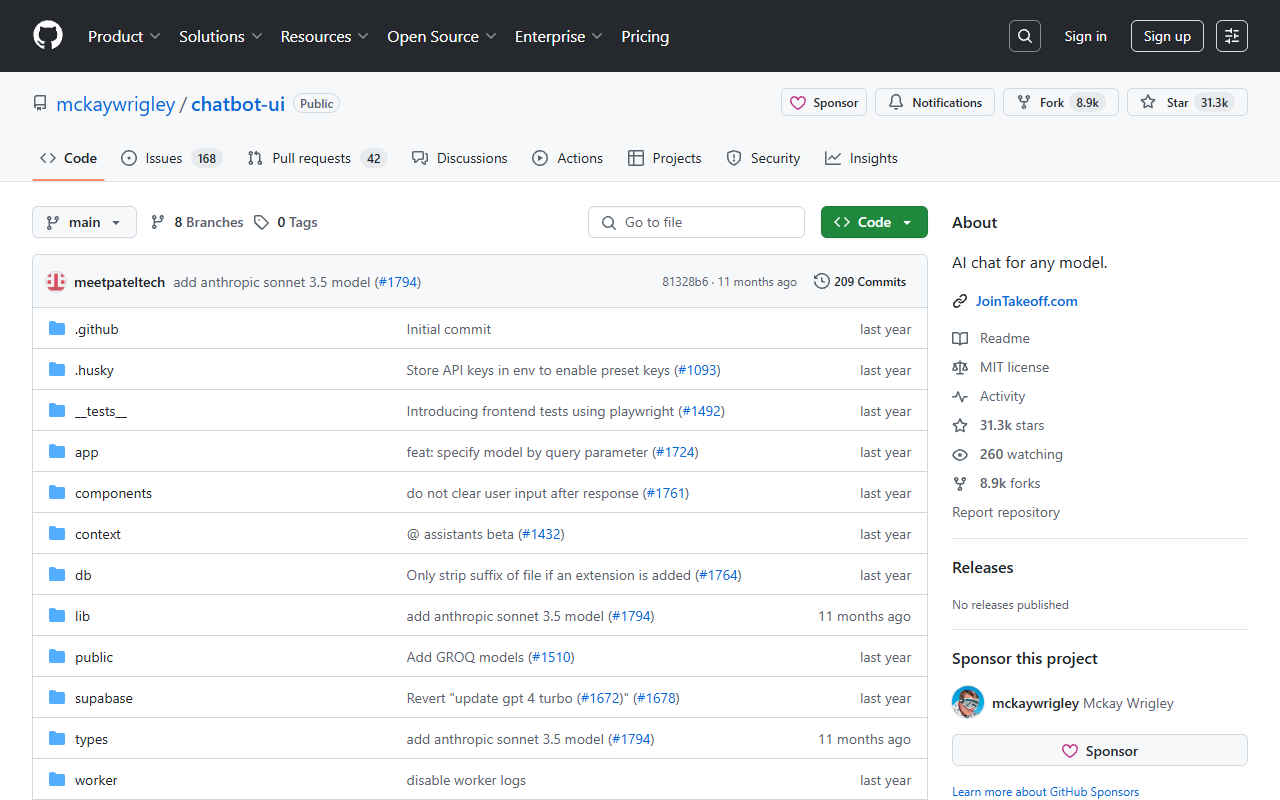Select the Code tab
The width and height of the screenshot is (1280, 800).
click(68, 158)
